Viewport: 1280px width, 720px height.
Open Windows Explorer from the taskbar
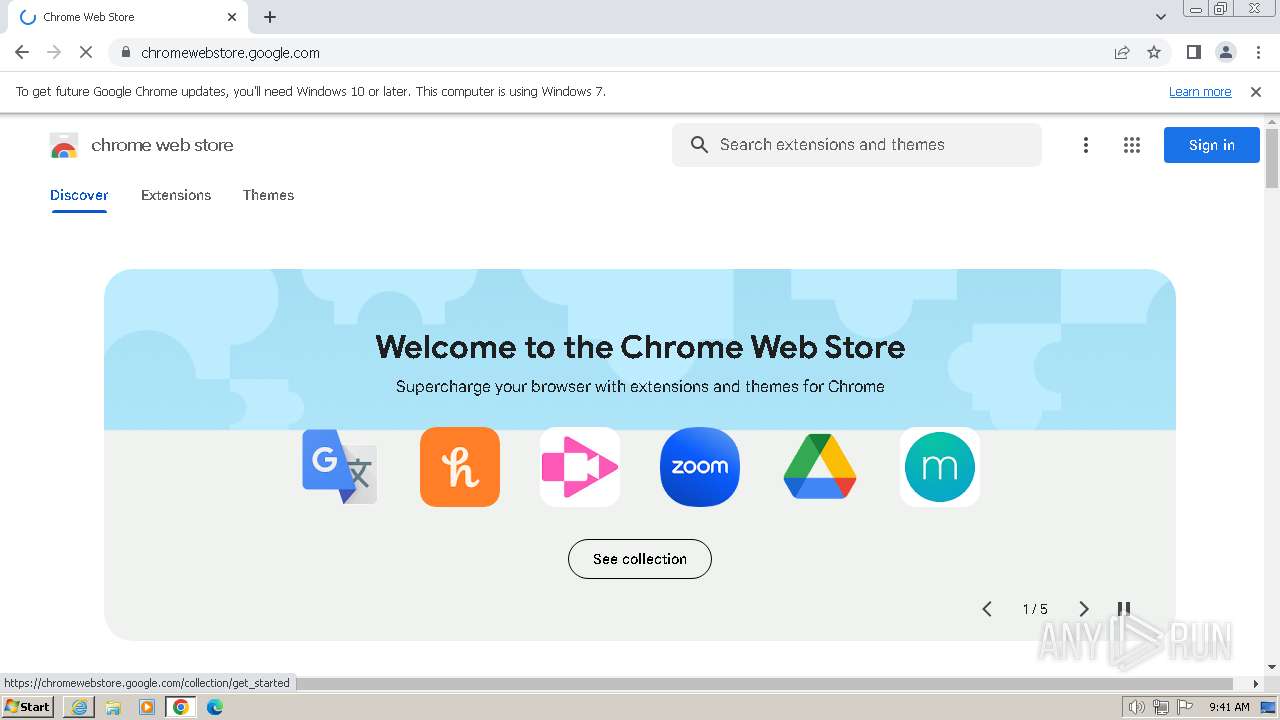[113, 707]
